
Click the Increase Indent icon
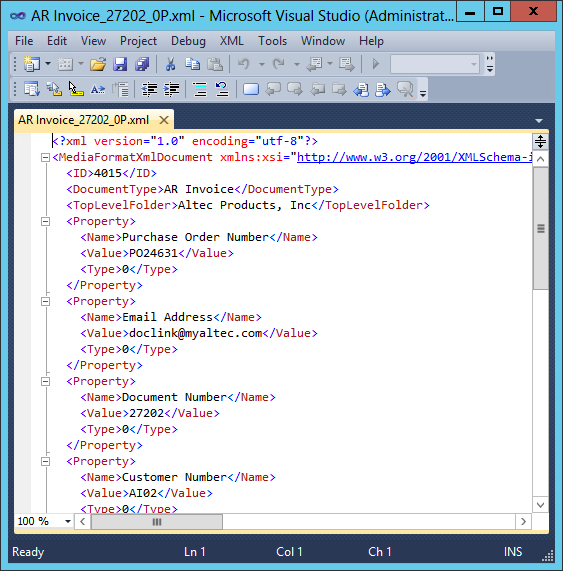point(172,89)
